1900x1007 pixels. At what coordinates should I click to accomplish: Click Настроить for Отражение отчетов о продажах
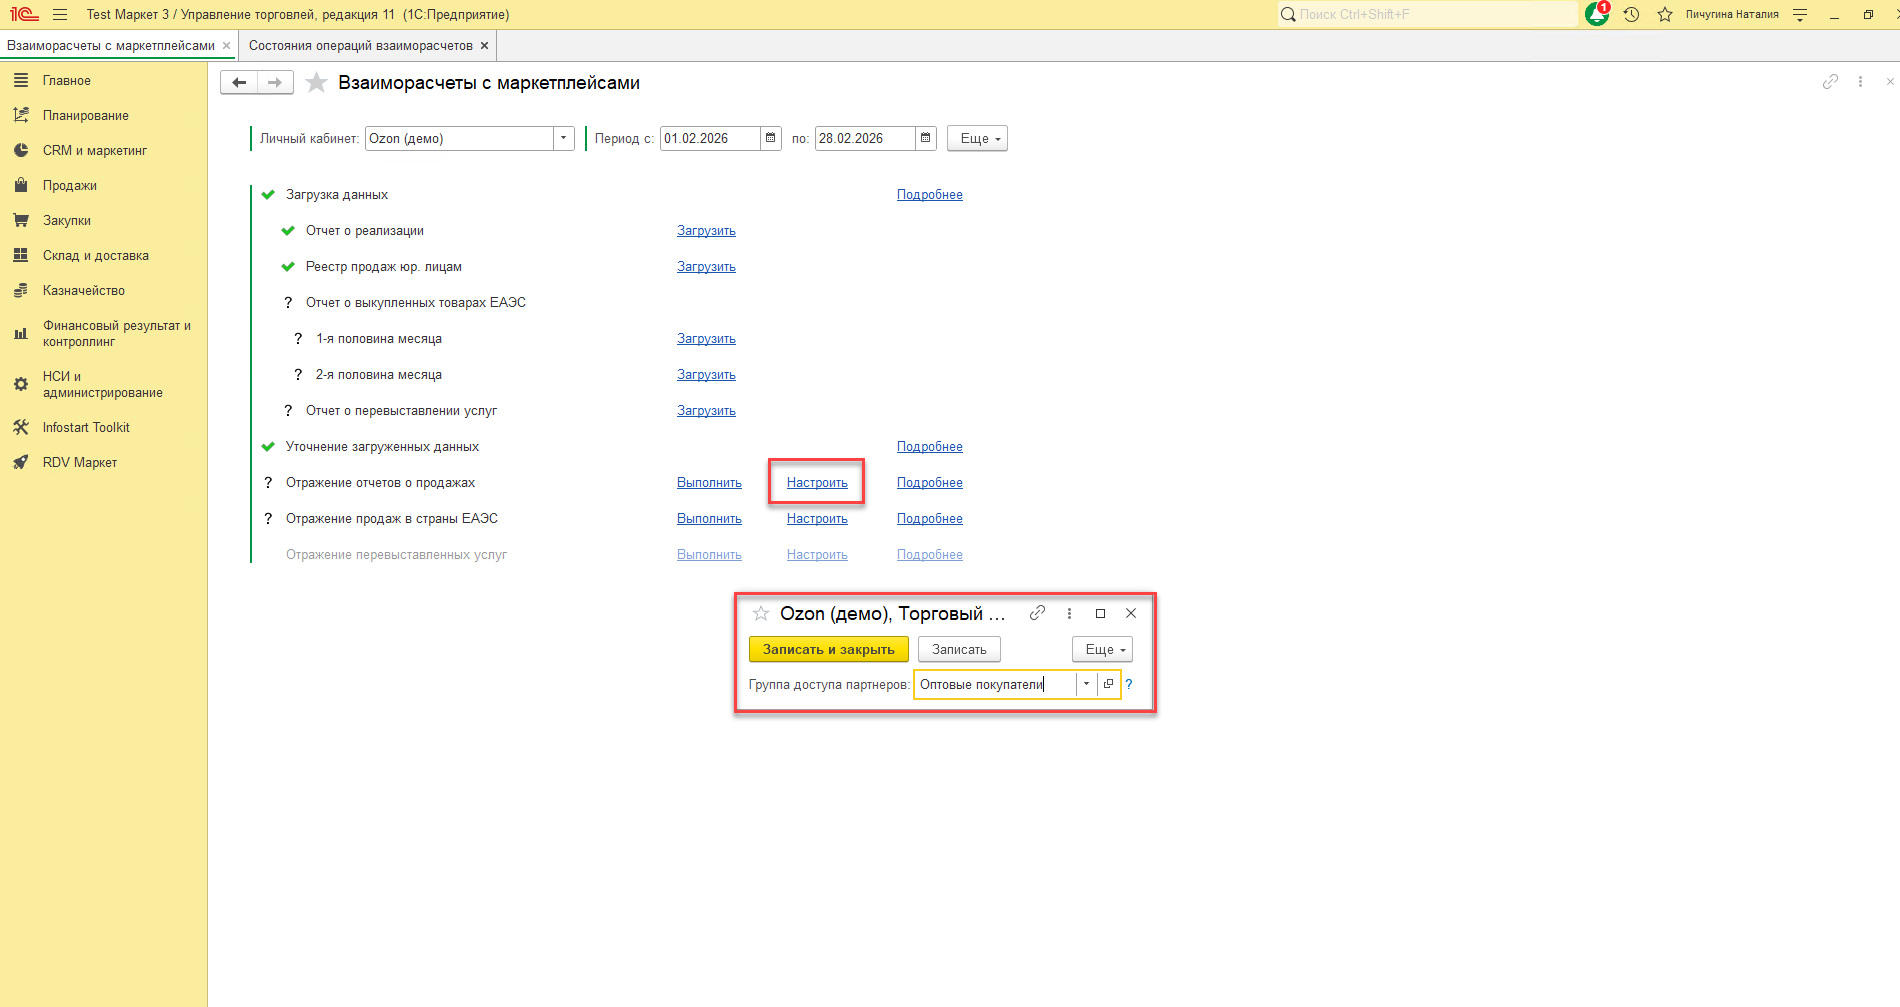click(817, 483)
